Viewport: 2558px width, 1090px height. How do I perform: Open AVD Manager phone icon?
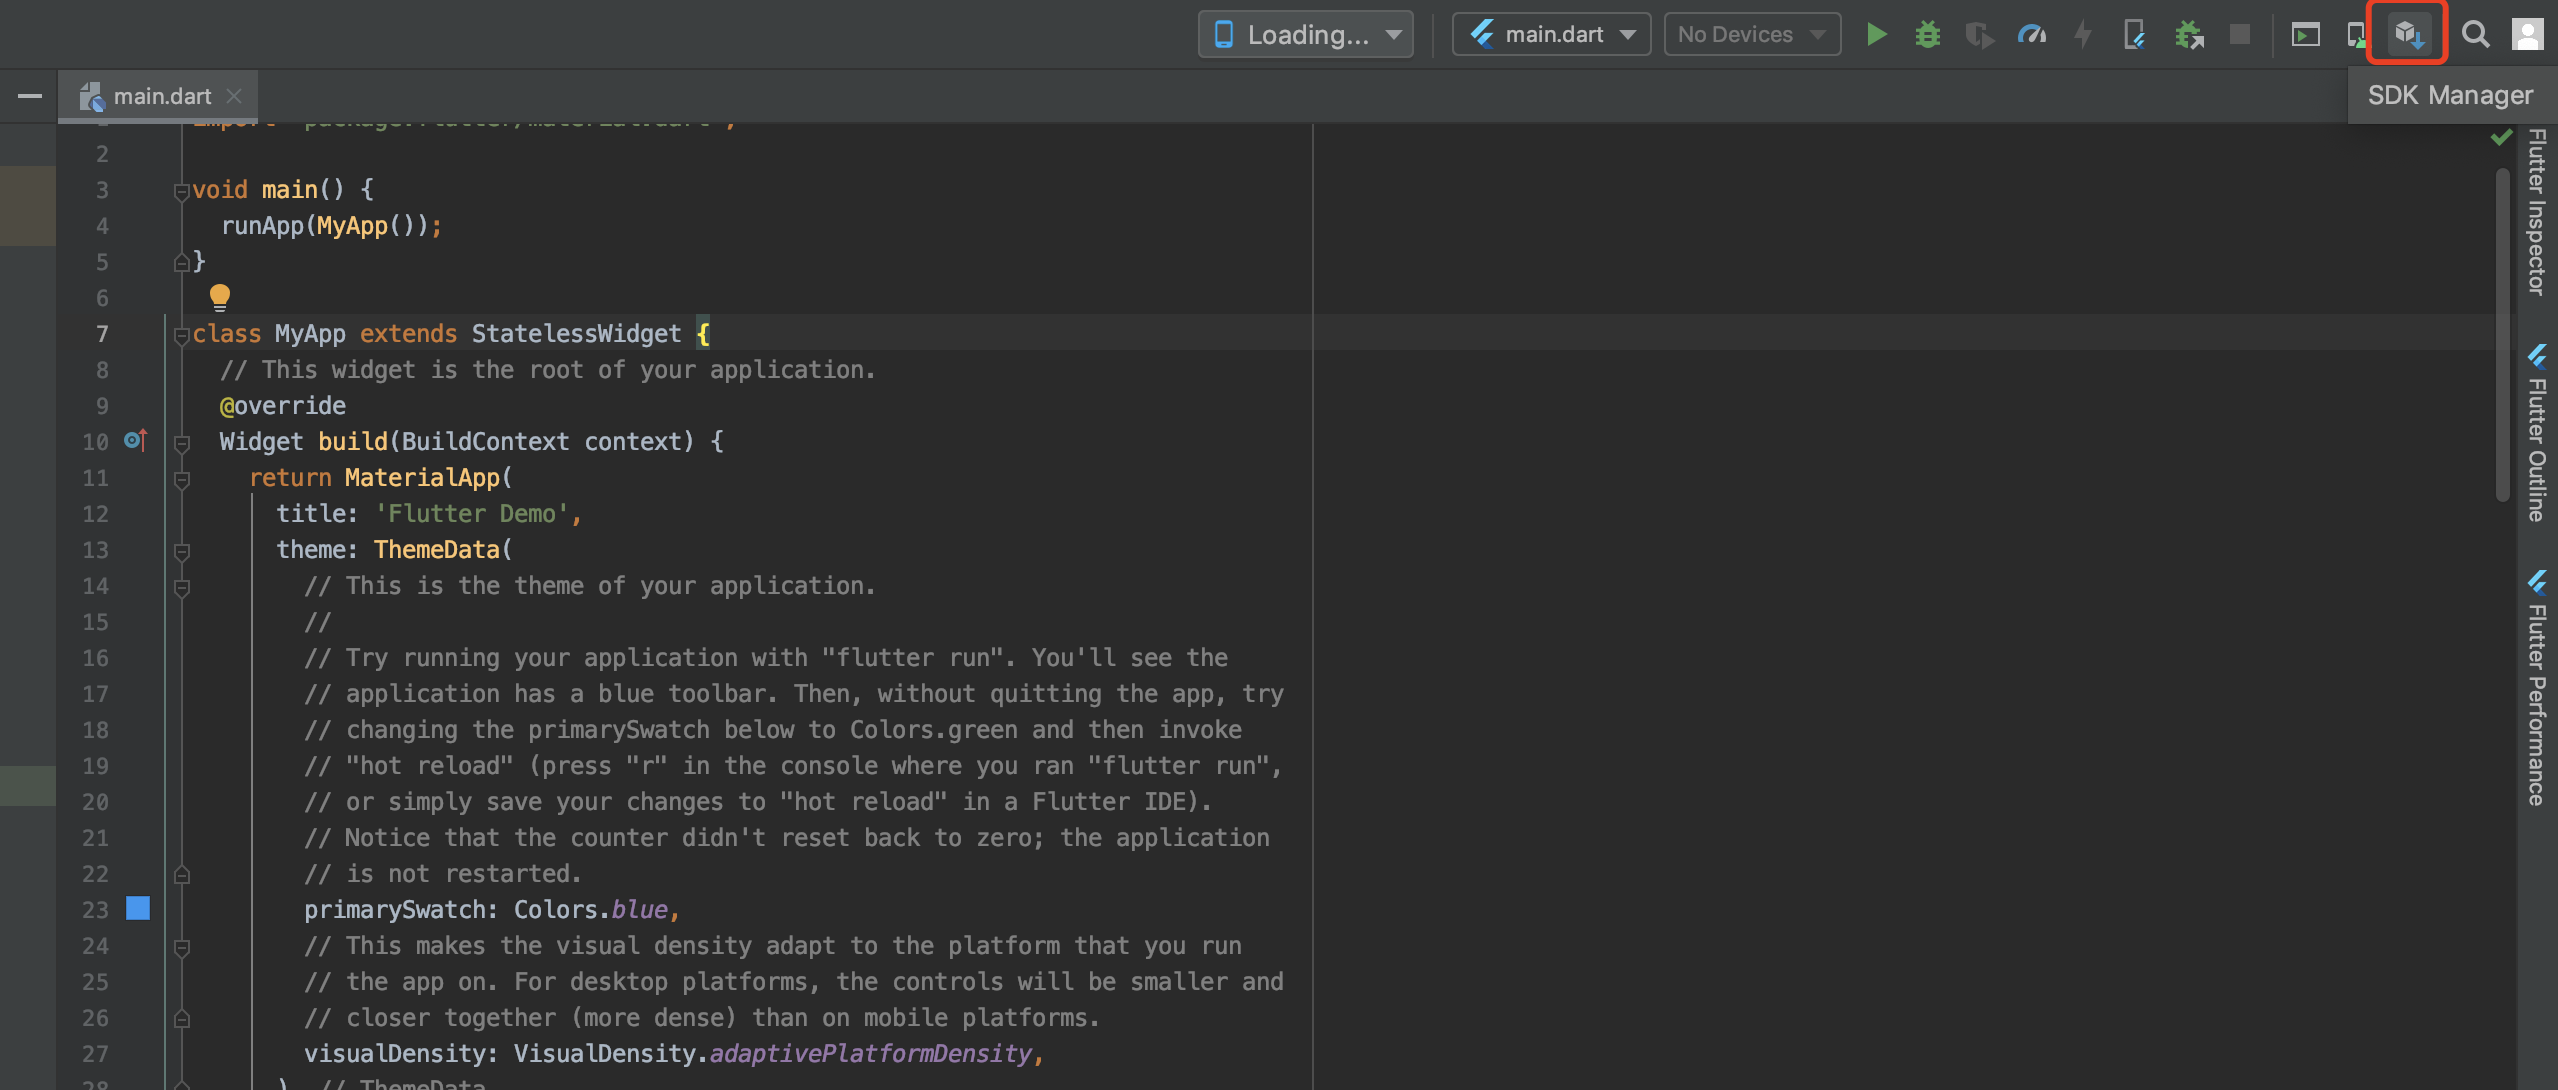2356,35
